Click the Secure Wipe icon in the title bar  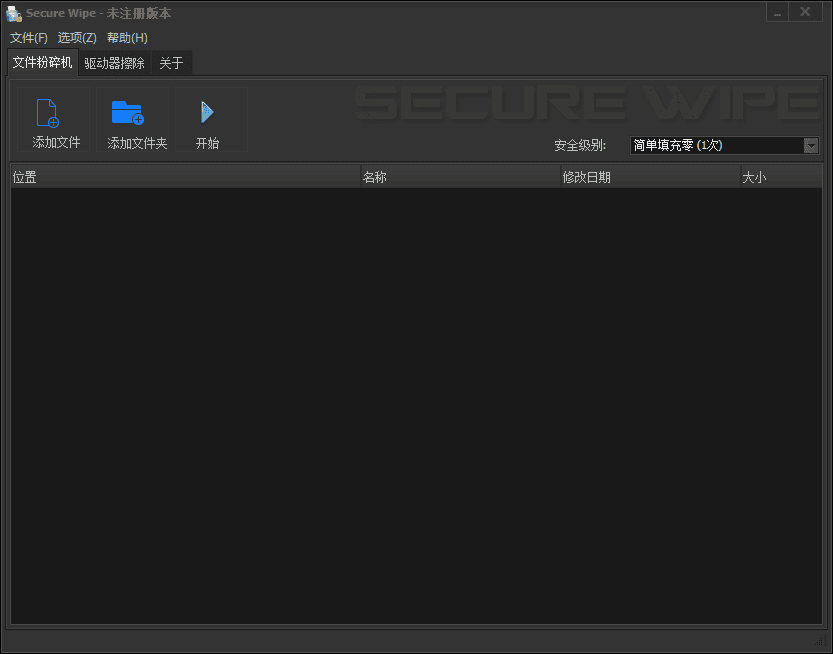click(13, 13)
